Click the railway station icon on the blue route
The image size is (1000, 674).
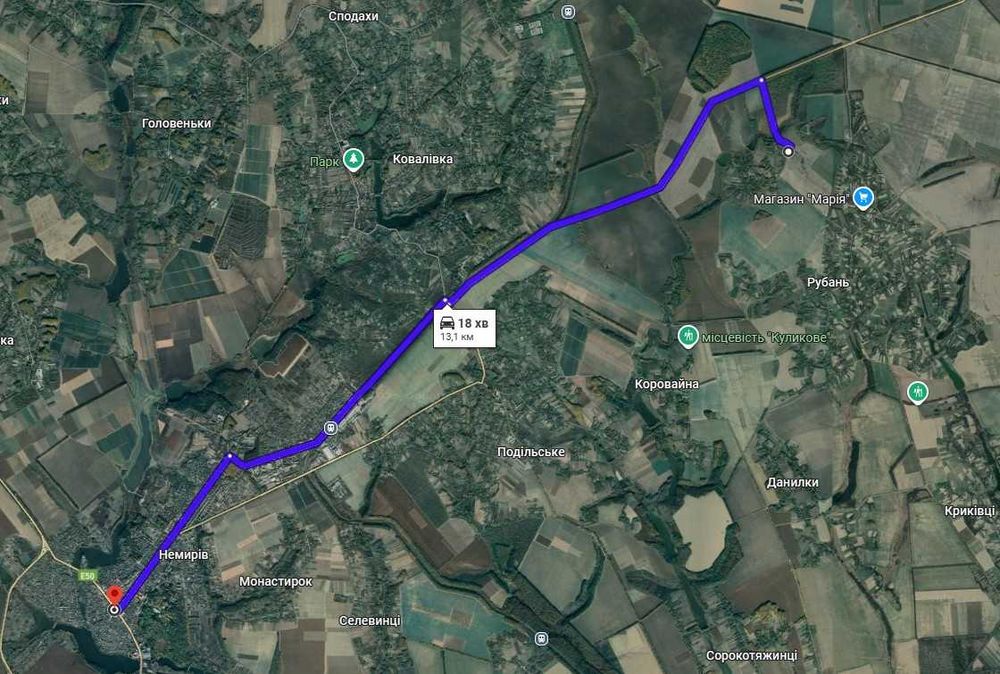(330, 427)
